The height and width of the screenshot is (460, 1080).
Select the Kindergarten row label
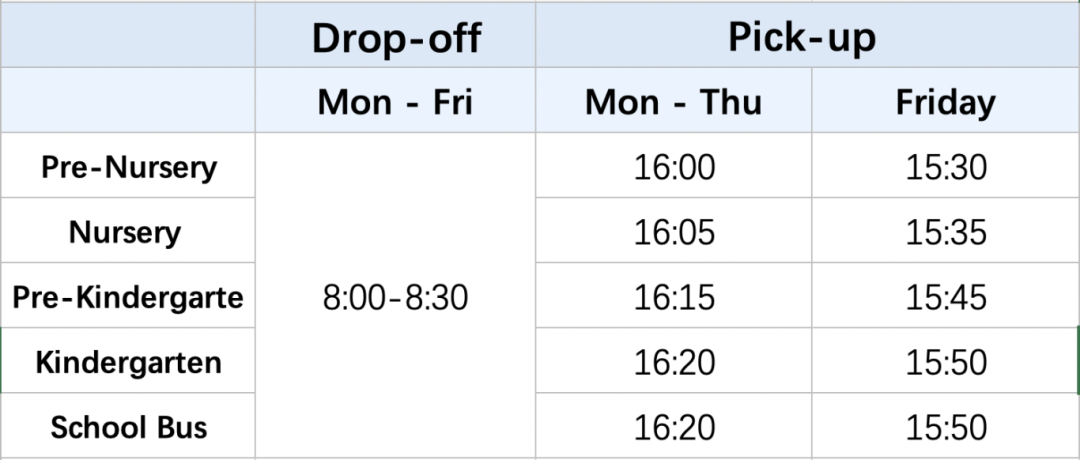pyautogui.click(x=128, y=362)
